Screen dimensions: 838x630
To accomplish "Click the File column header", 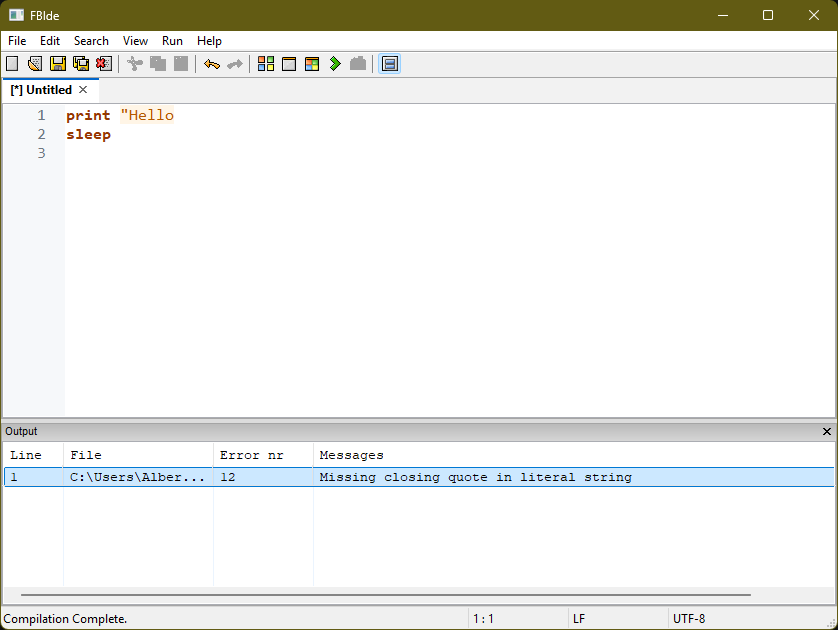I will tap(138, 455).
